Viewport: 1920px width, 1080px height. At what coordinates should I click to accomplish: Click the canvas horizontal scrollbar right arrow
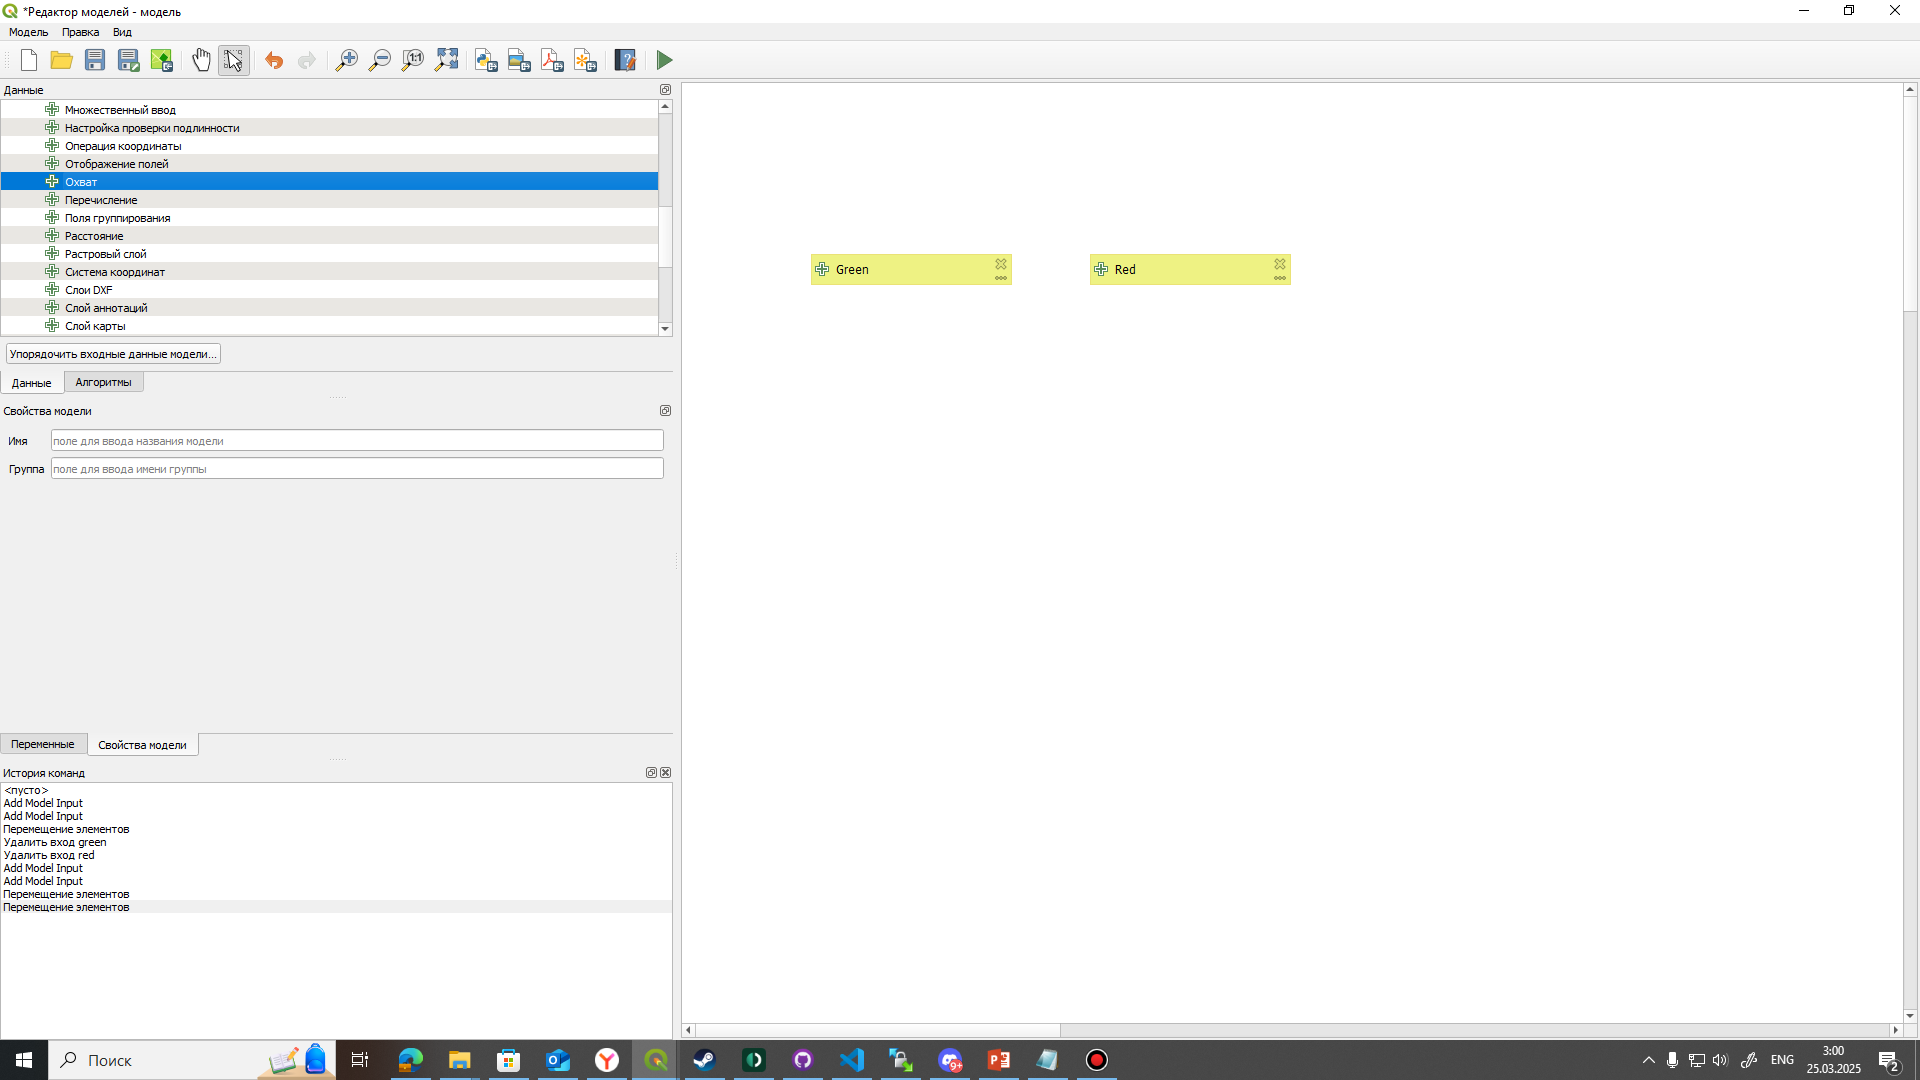point(1895,1030)
